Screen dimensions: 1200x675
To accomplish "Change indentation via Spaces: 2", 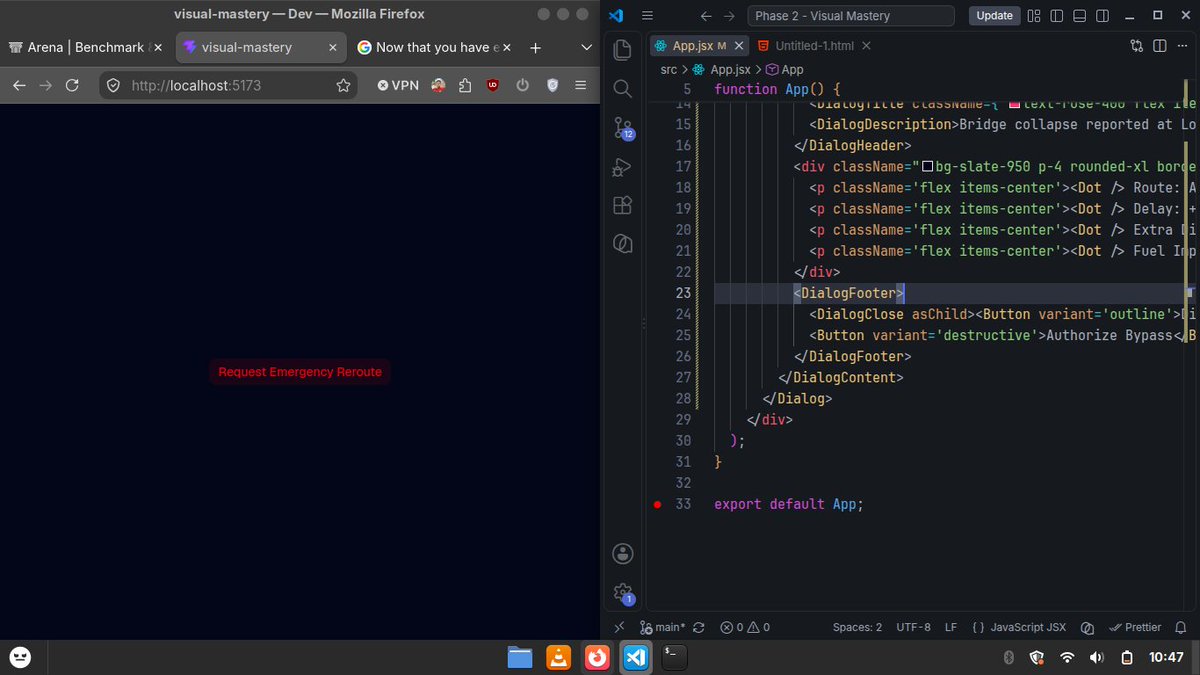I will [857, 627].
